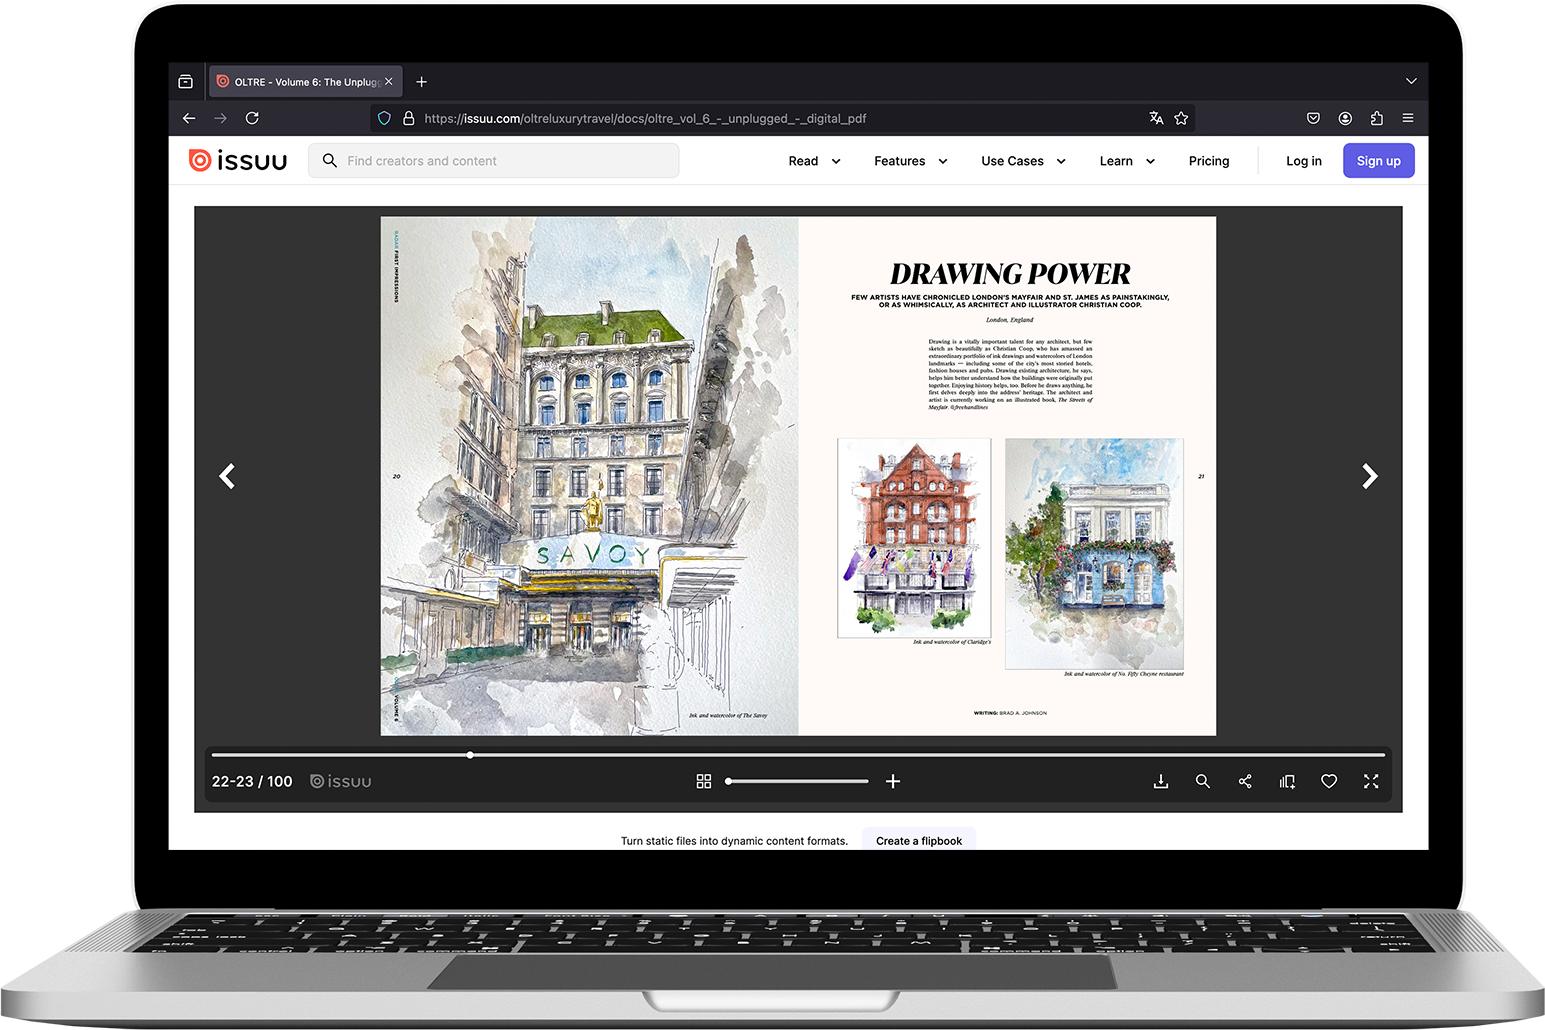Click the issuu watermark in reader bar

pyautogui.click(x=341, y=781)
